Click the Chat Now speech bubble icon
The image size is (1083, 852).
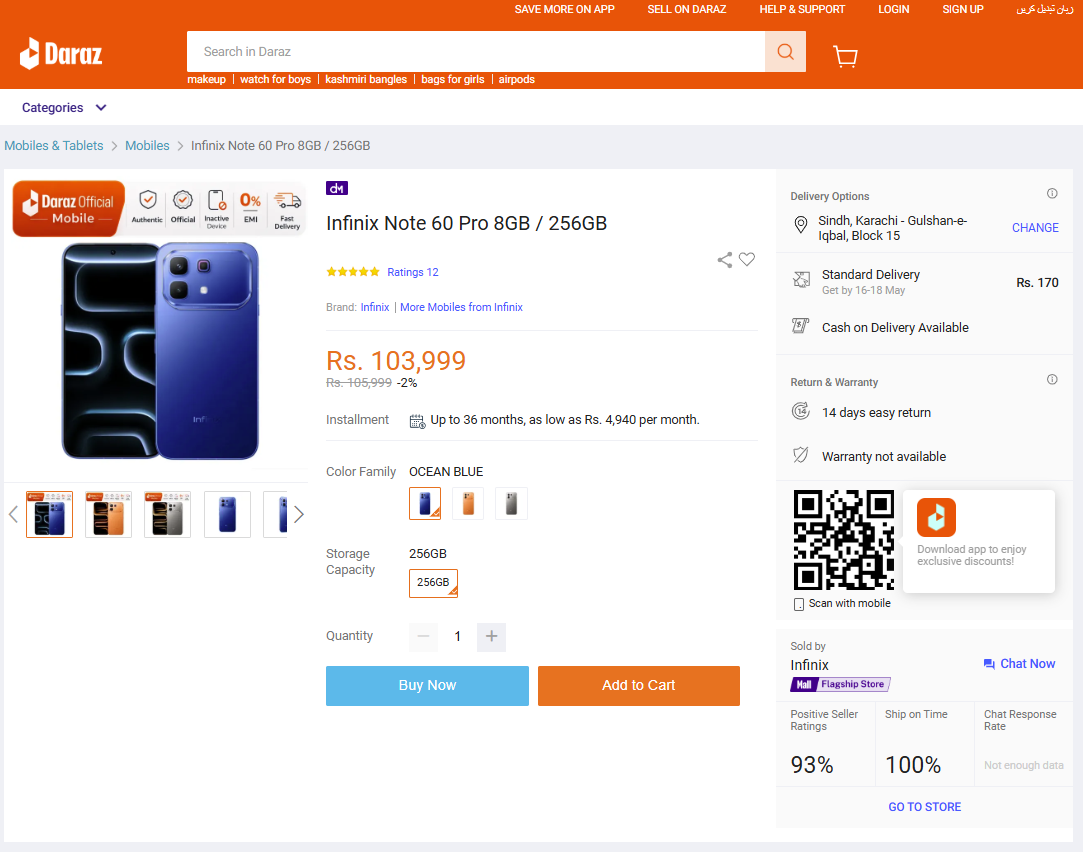pos(989,664)
